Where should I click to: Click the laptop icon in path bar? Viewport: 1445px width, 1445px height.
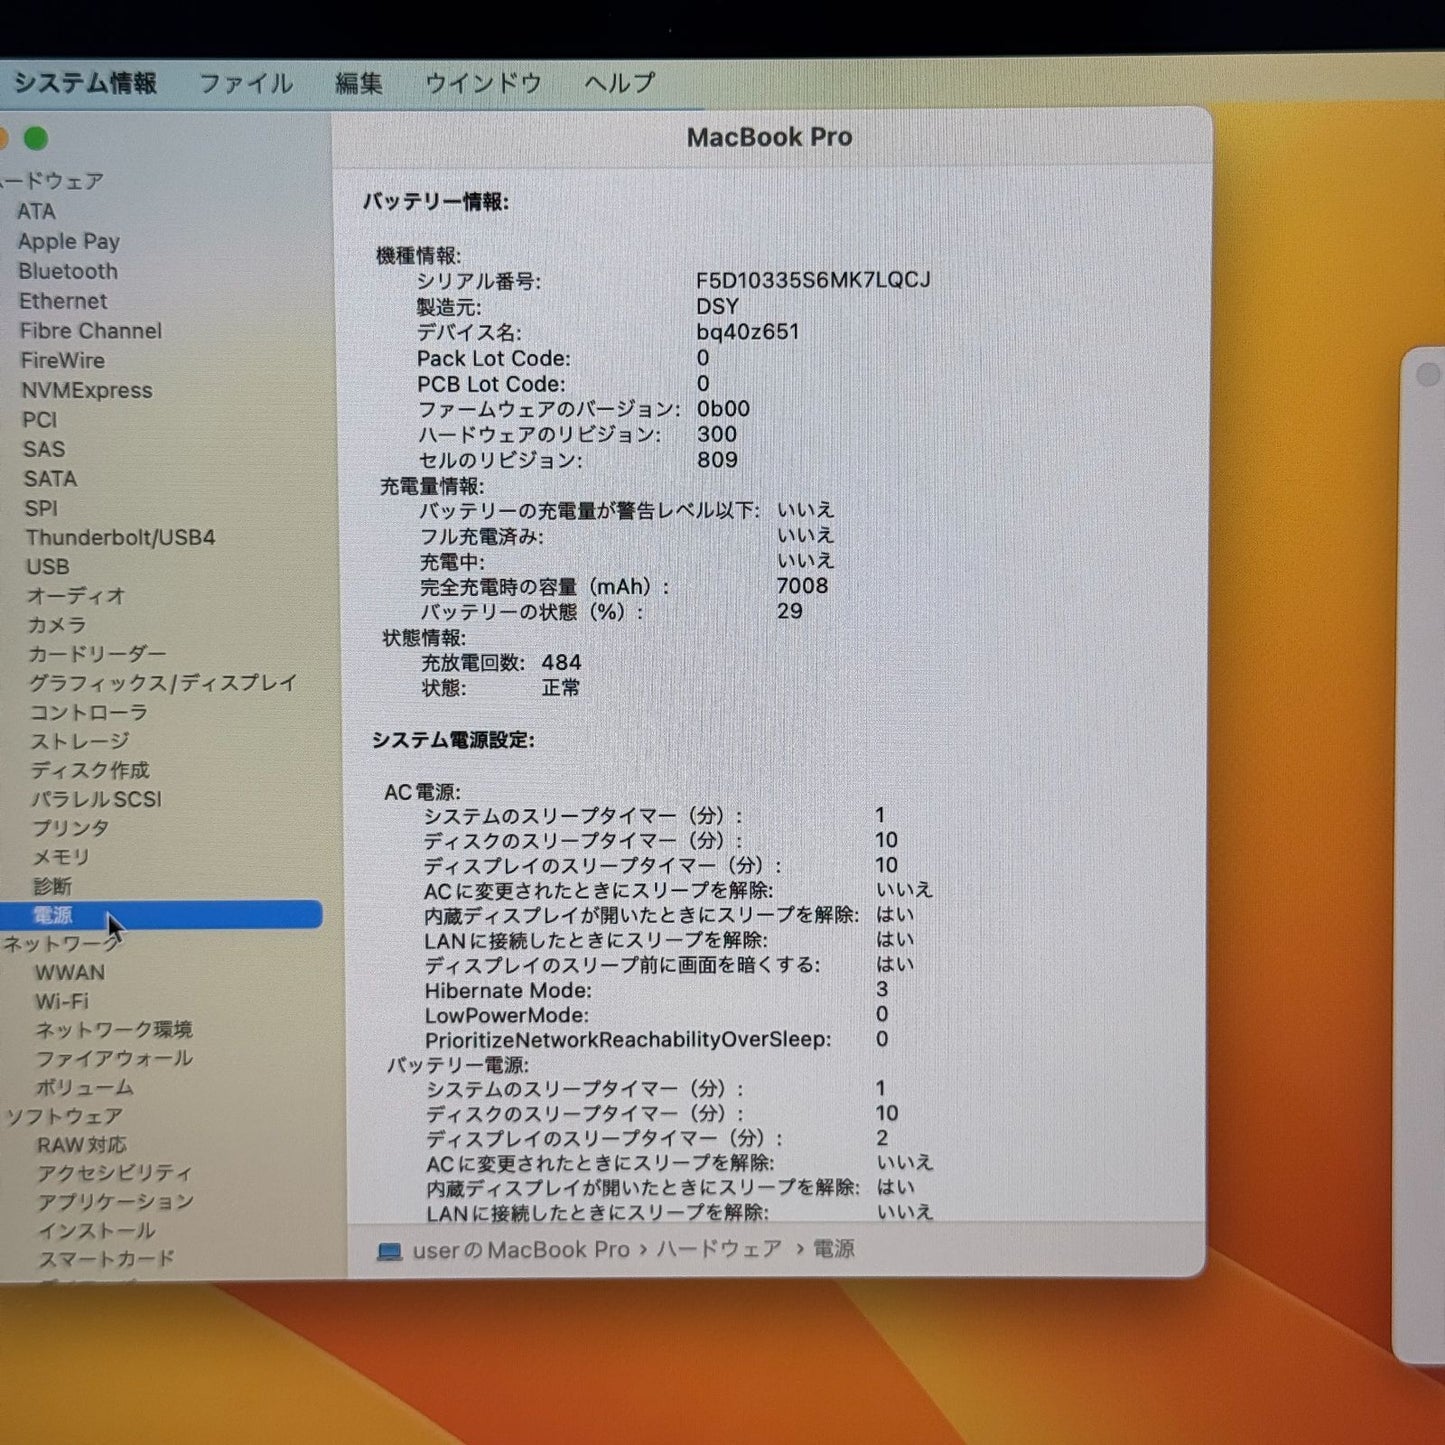pyautogui.click(x=389, y=1251)
